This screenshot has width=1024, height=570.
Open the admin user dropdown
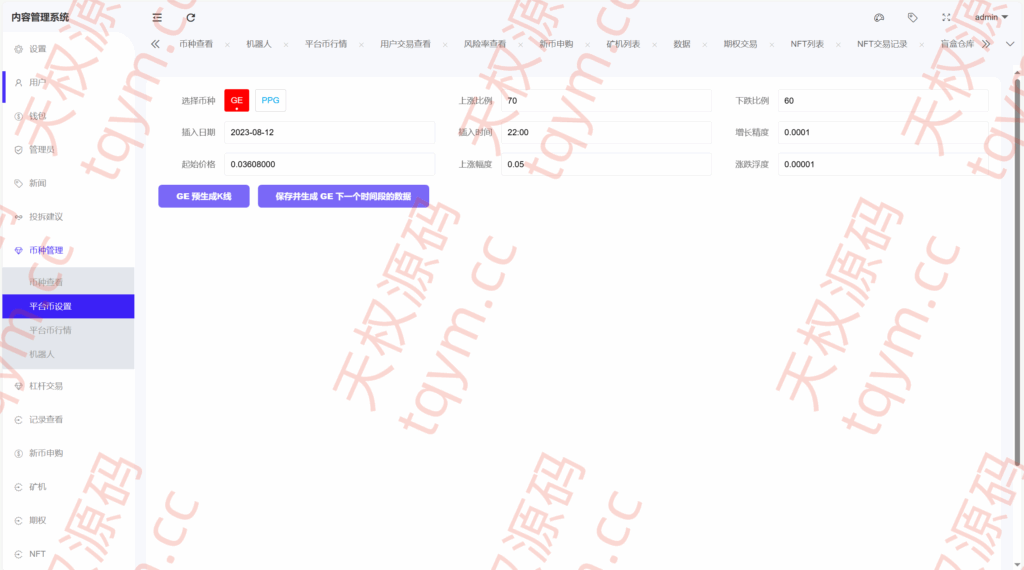pyautogui.click(x=991, y=18)
